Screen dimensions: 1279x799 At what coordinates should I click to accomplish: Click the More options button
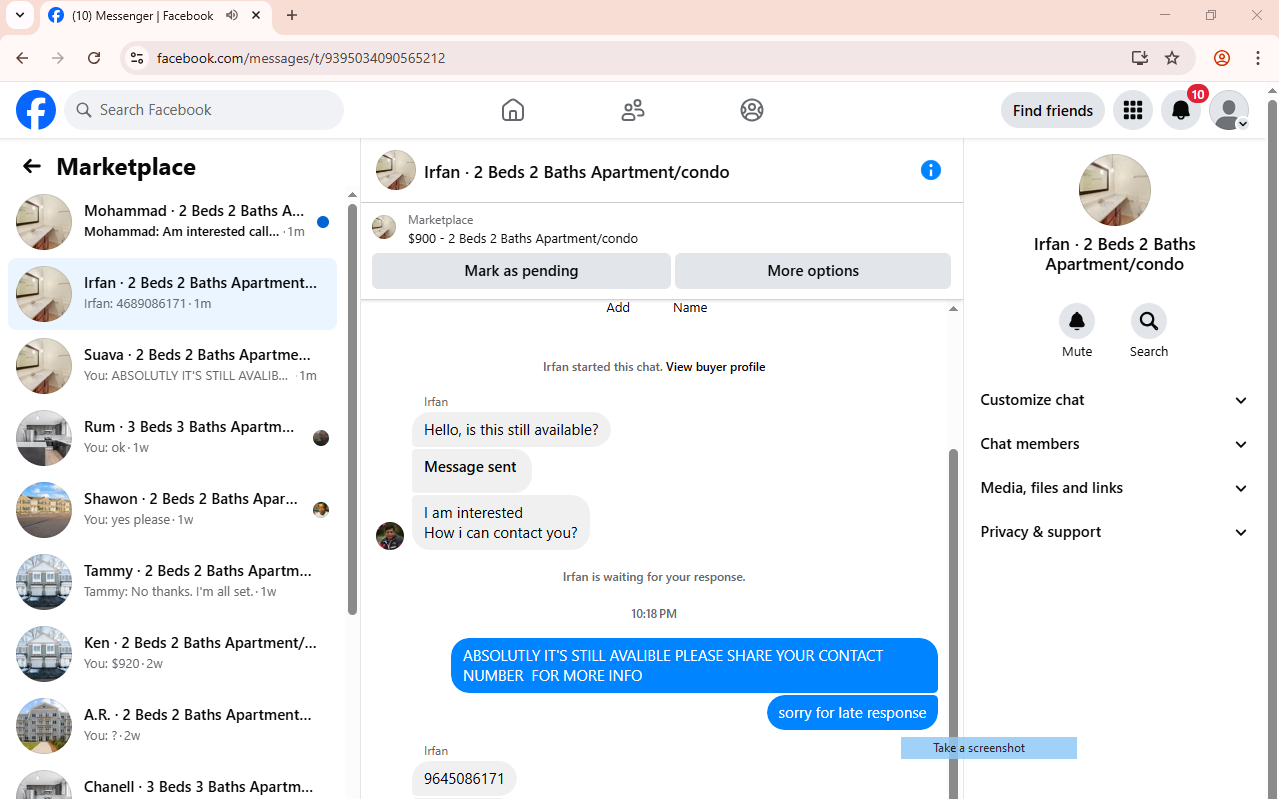pyautogui.click(x=813, y=271)
